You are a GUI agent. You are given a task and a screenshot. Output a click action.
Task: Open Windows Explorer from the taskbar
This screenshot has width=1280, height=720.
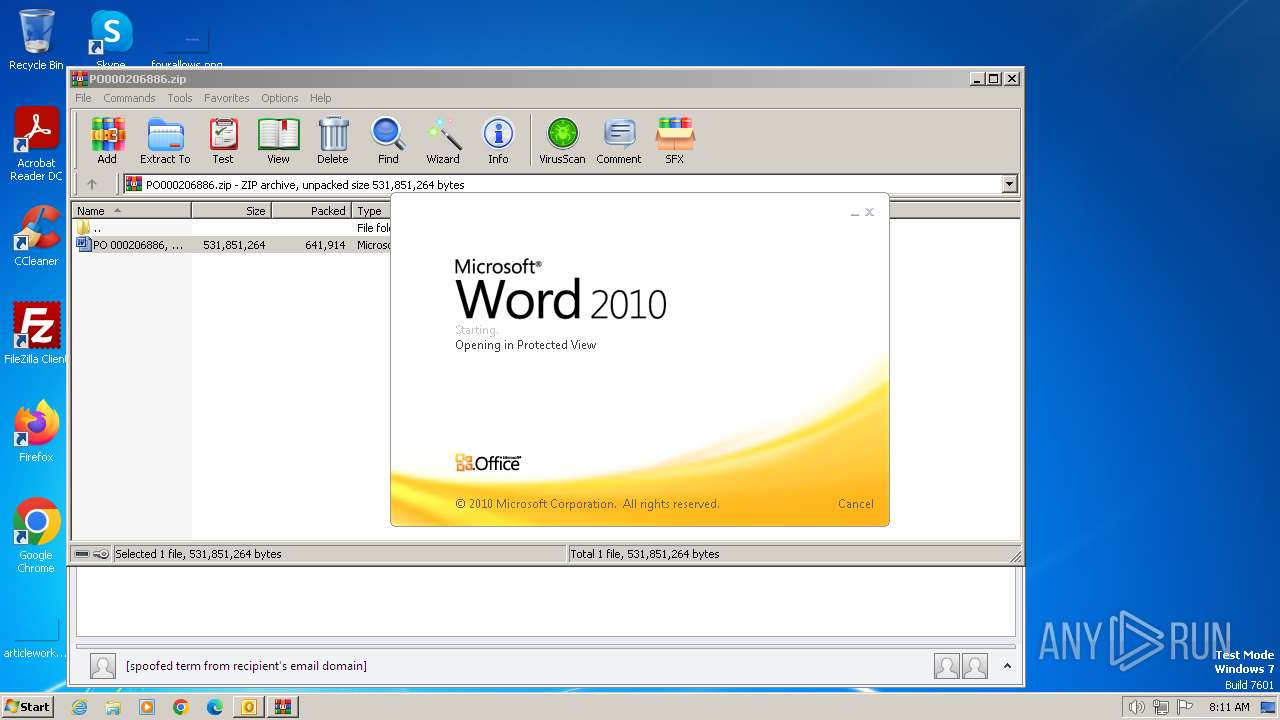[113, 707]
